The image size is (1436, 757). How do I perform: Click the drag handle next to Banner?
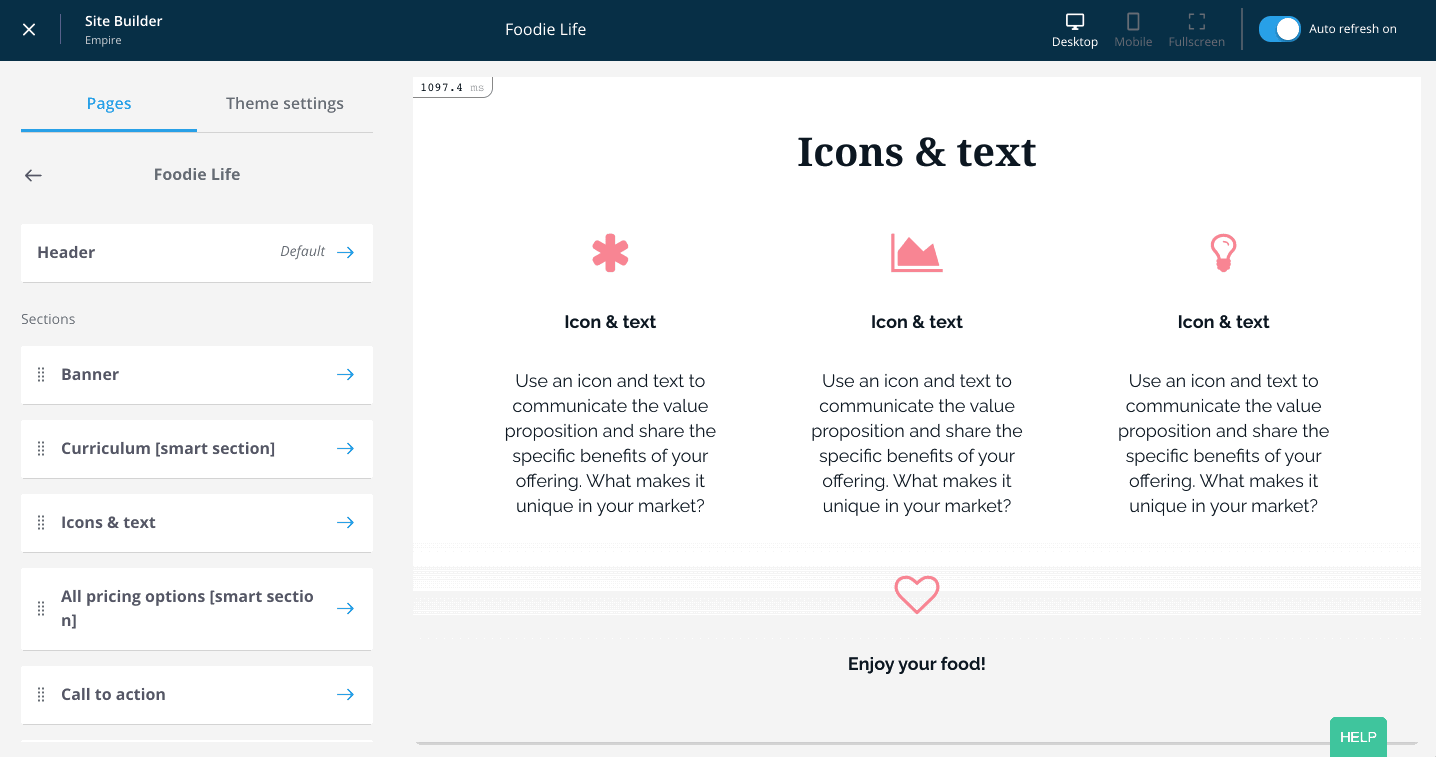[41, 374]
